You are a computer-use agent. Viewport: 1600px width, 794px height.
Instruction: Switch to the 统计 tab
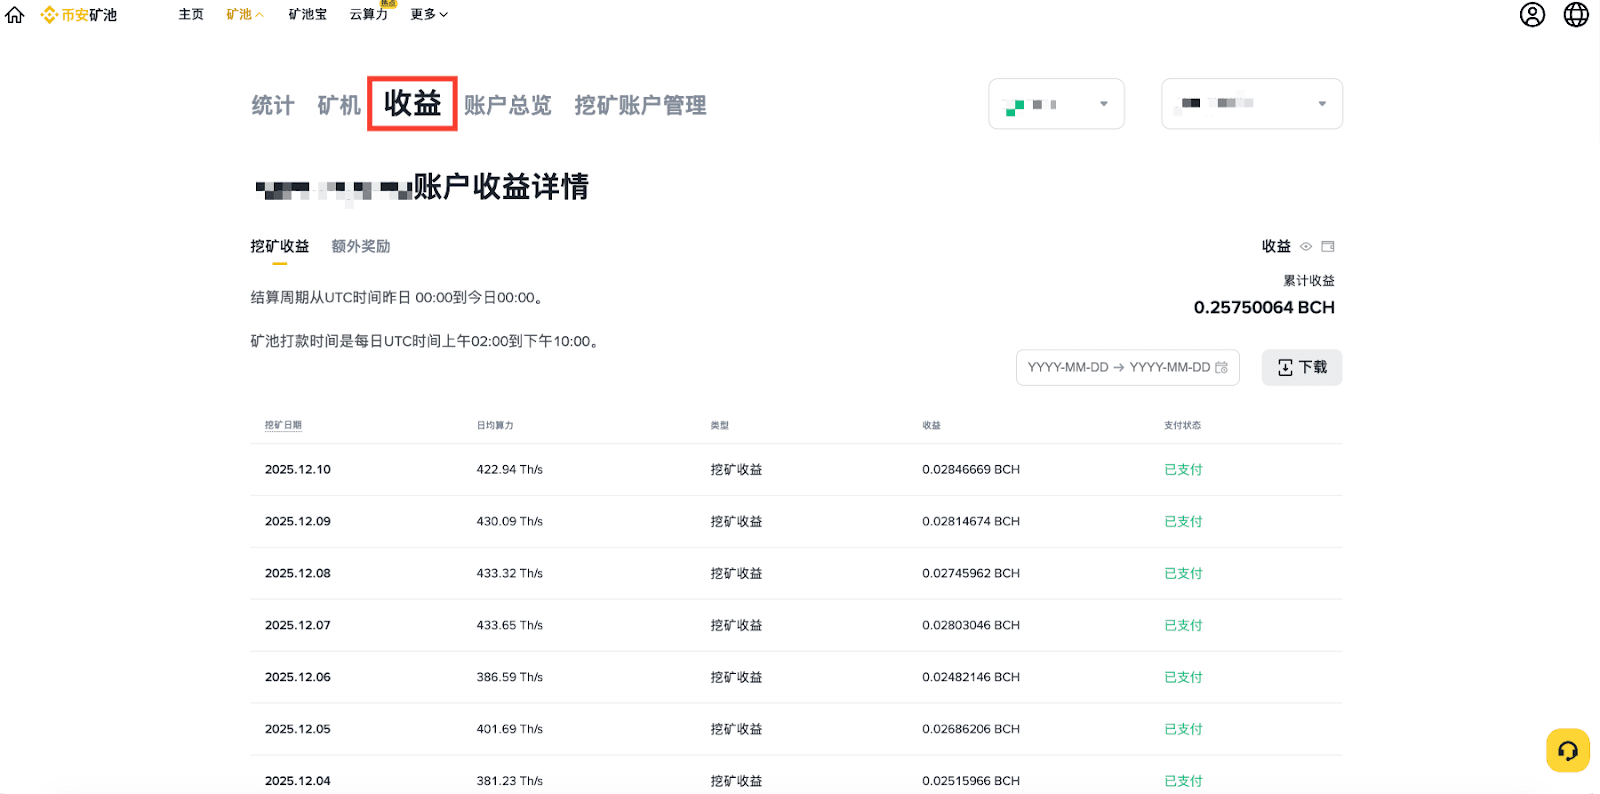272,105
